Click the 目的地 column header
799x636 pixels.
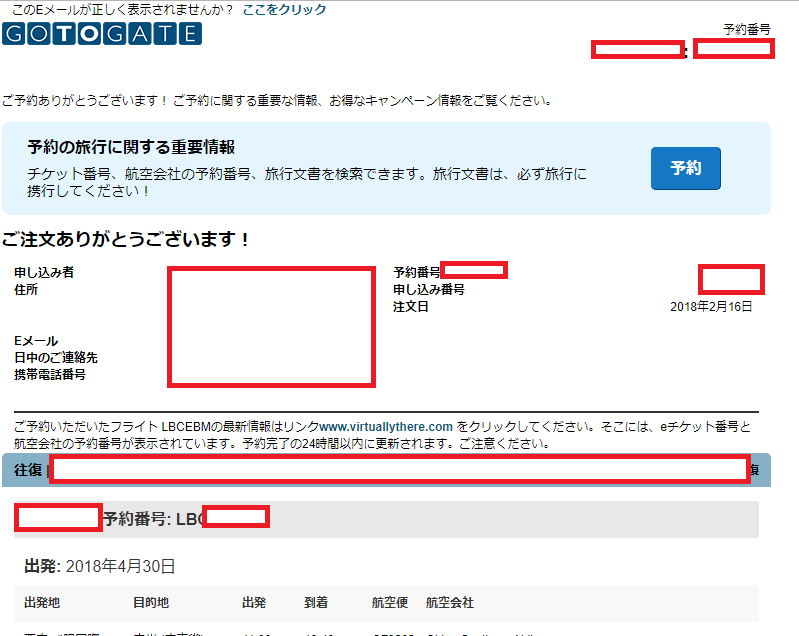(x=152, y=603)
